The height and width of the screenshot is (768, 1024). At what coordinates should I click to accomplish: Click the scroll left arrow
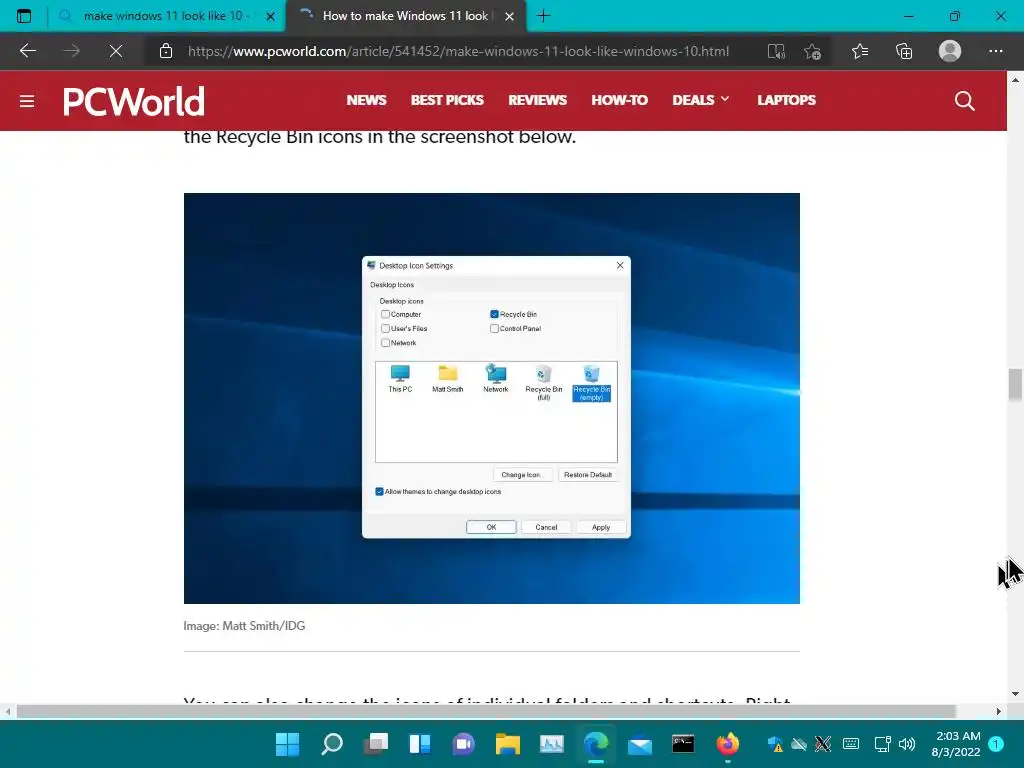pos(7,711)
